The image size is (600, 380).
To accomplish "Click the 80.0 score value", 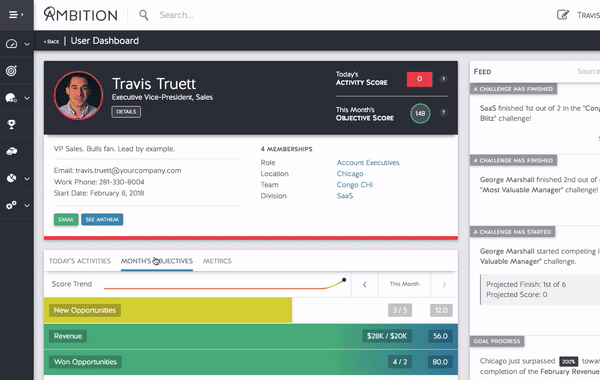I will click(x=440, y=362).
